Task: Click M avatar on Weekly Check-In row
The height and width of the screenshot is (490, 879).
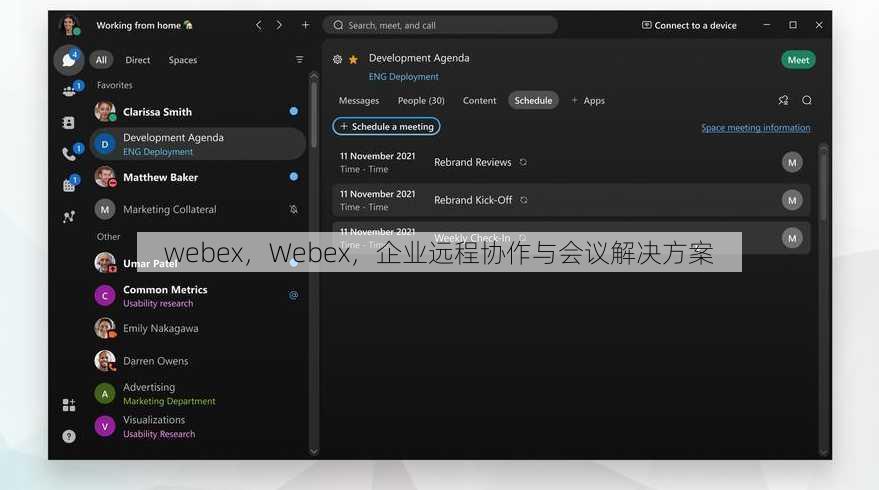Action: click(792, 238)
